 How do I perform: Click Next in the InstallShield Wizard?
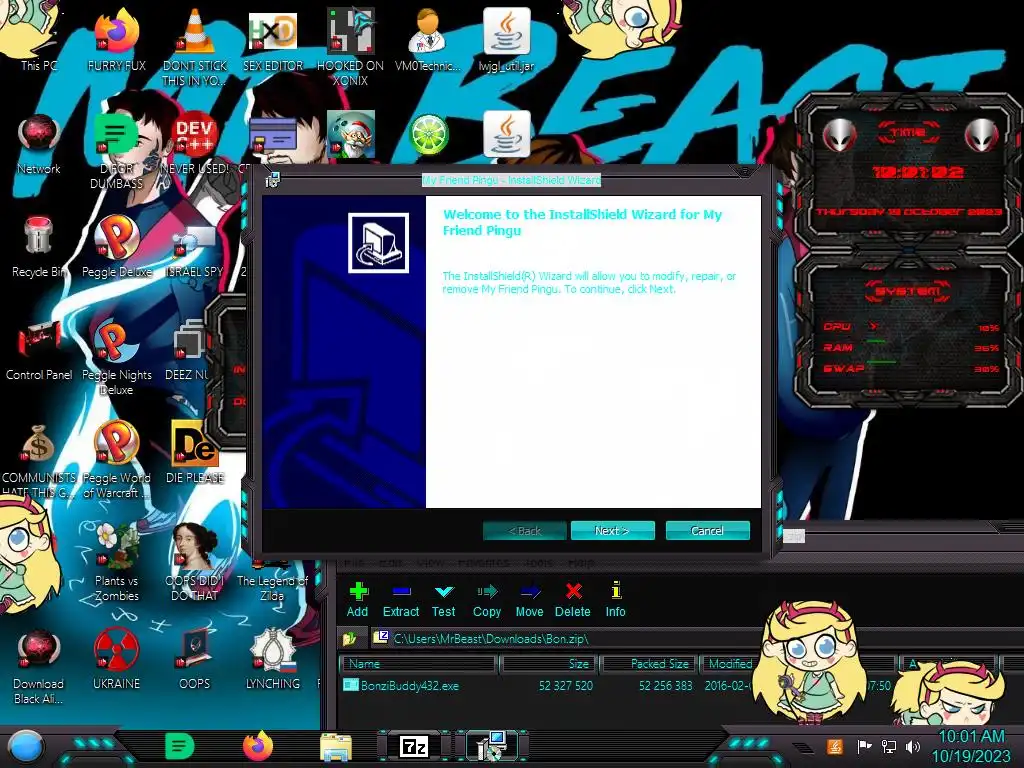point(613,530)
